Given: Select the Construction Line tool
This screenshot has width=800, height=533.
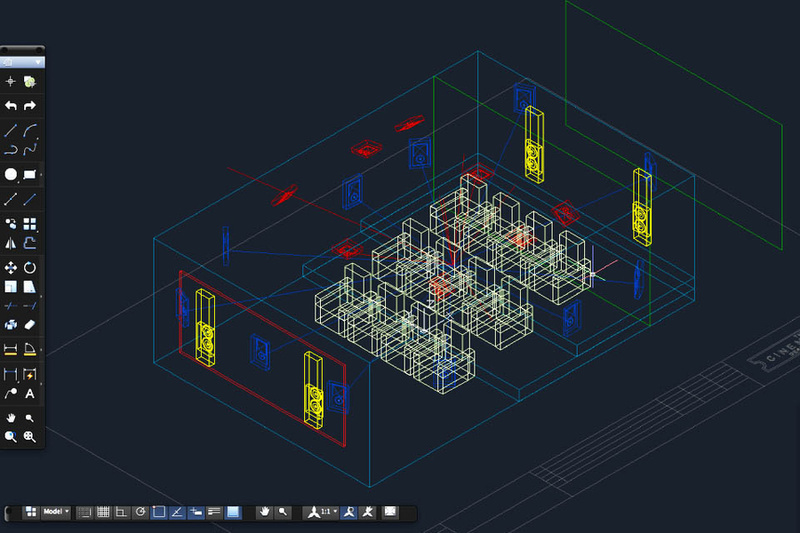Looking at the screenshot, I should (11, 199).
